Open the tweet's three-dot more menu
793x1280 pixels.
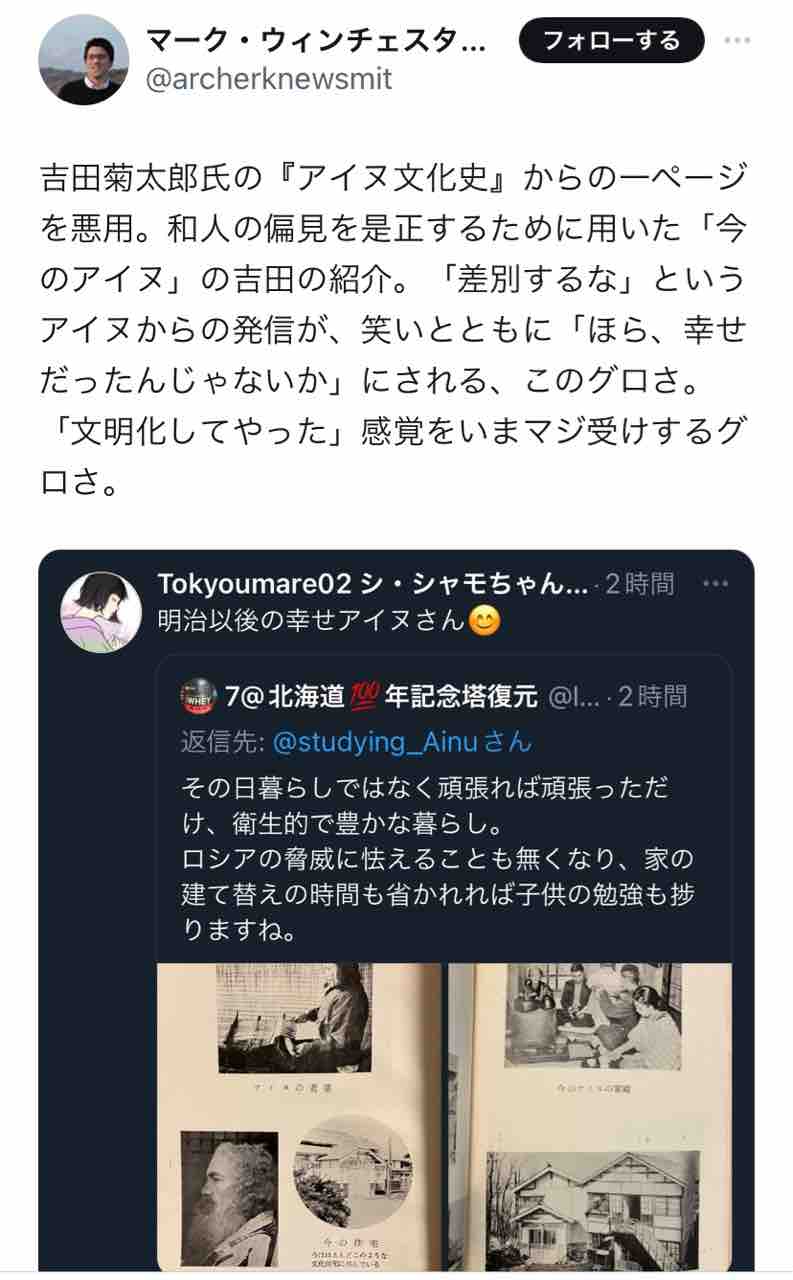click(x=738, y=41)
